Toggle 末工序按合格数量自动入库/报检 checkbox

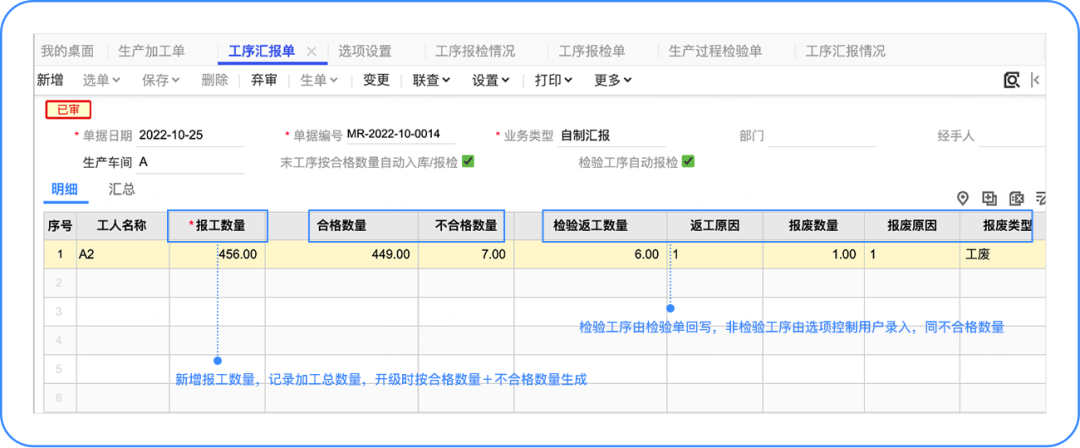pyautogui.click(x=467, y=161)
